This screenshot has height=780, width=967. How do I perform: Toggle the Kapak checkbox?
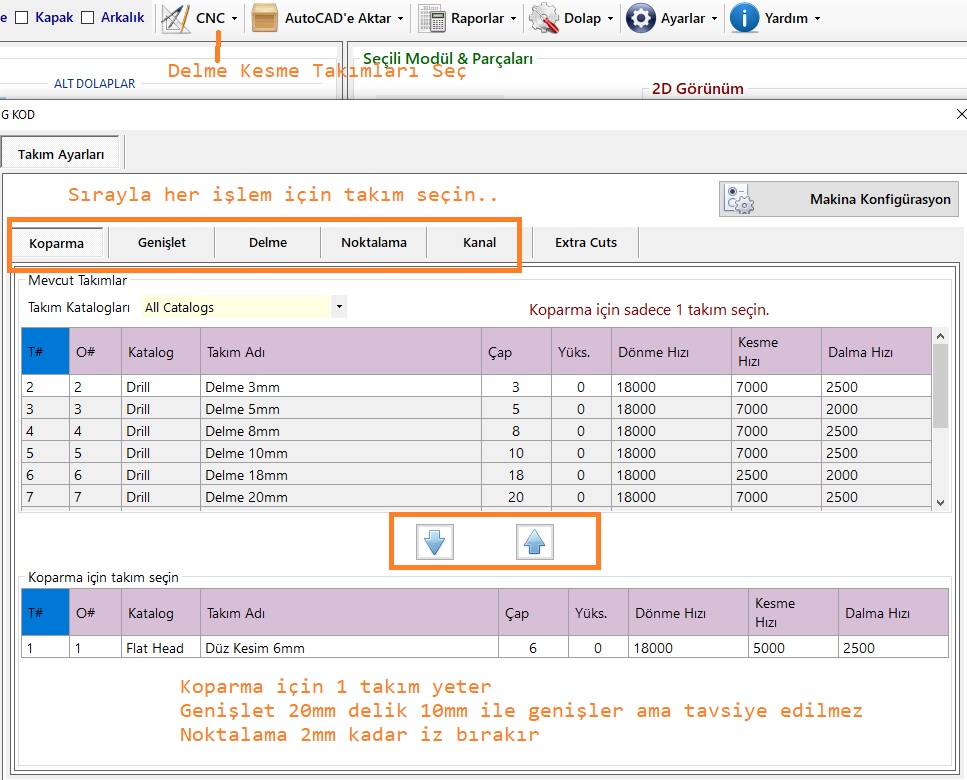[23, 18]
